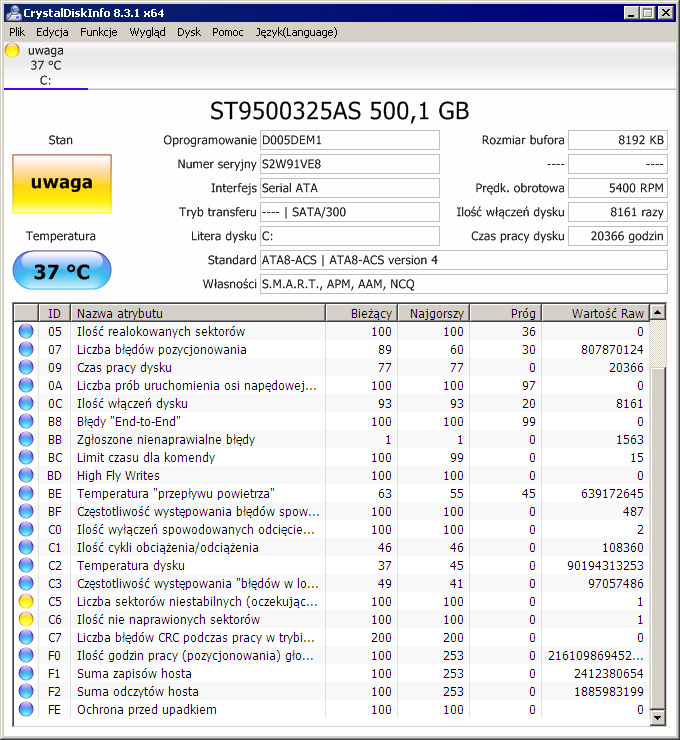Select the Zgłoszone nienaprawialne błędy row name
680x740 pixels.
(166, 440)
